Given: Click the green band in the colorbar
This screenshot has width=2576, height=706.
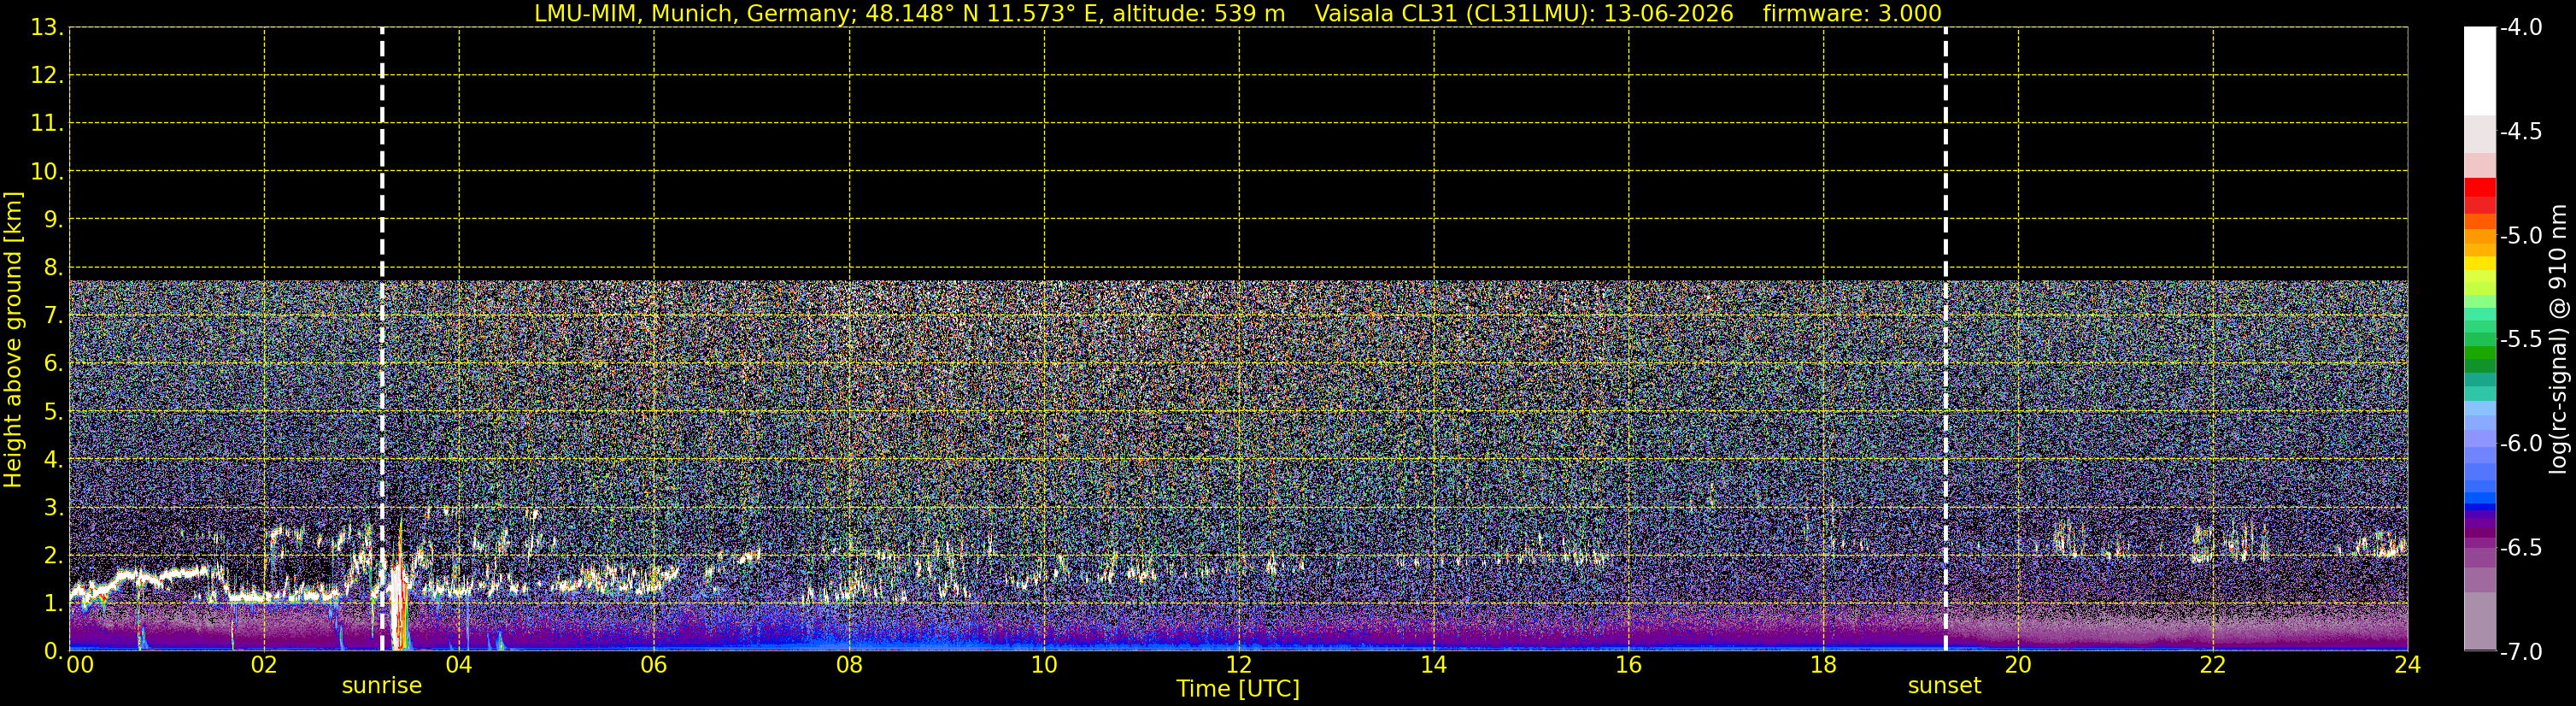Looking at the screenshot, I should click(x=2480, y=350).
